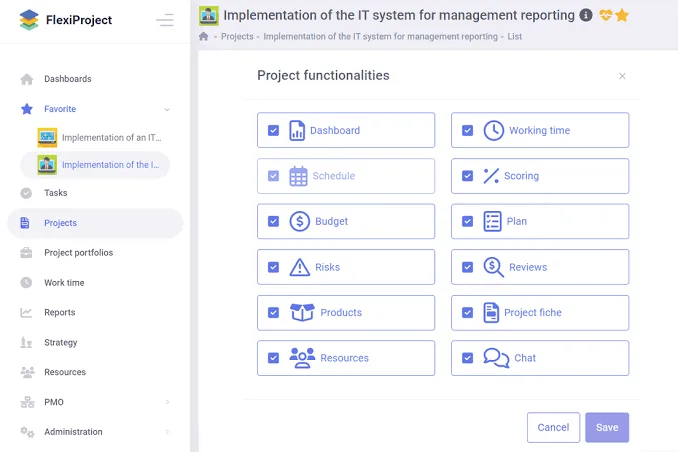Toggle the Budget checkbox
This screenshot has height=452, width=678.
(273, 221)
